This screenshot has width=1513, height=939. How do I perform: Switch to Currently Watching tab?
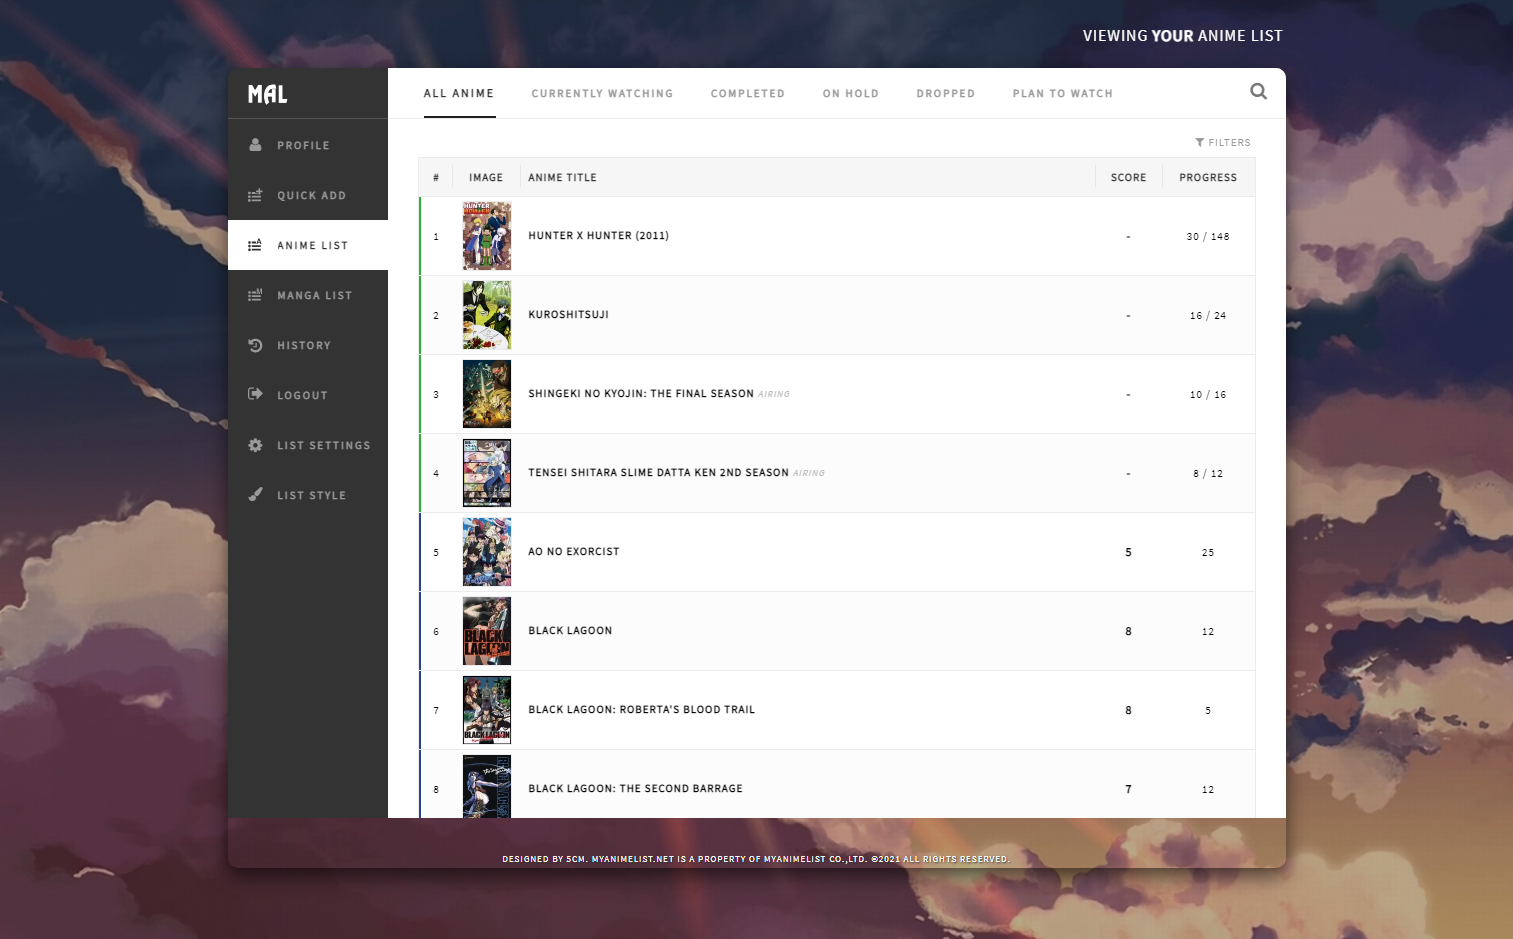[x=602, y=94]
